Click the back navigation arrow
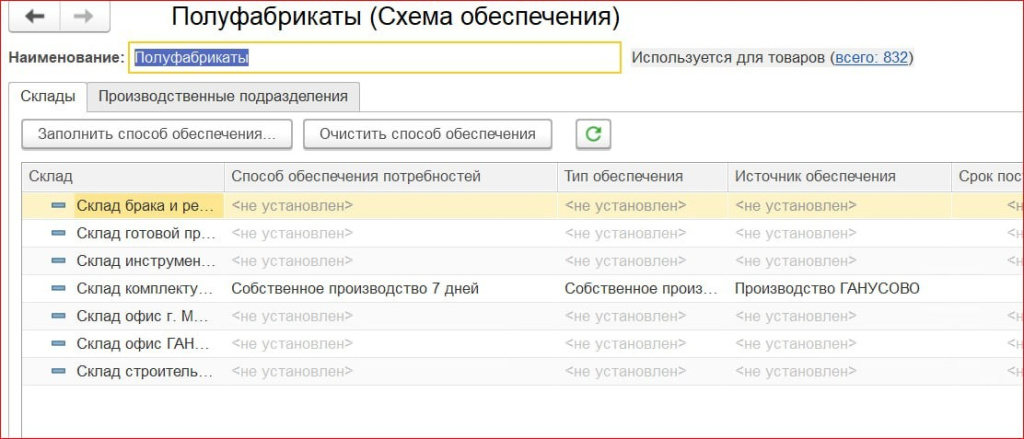 click(x=35, y=17)
